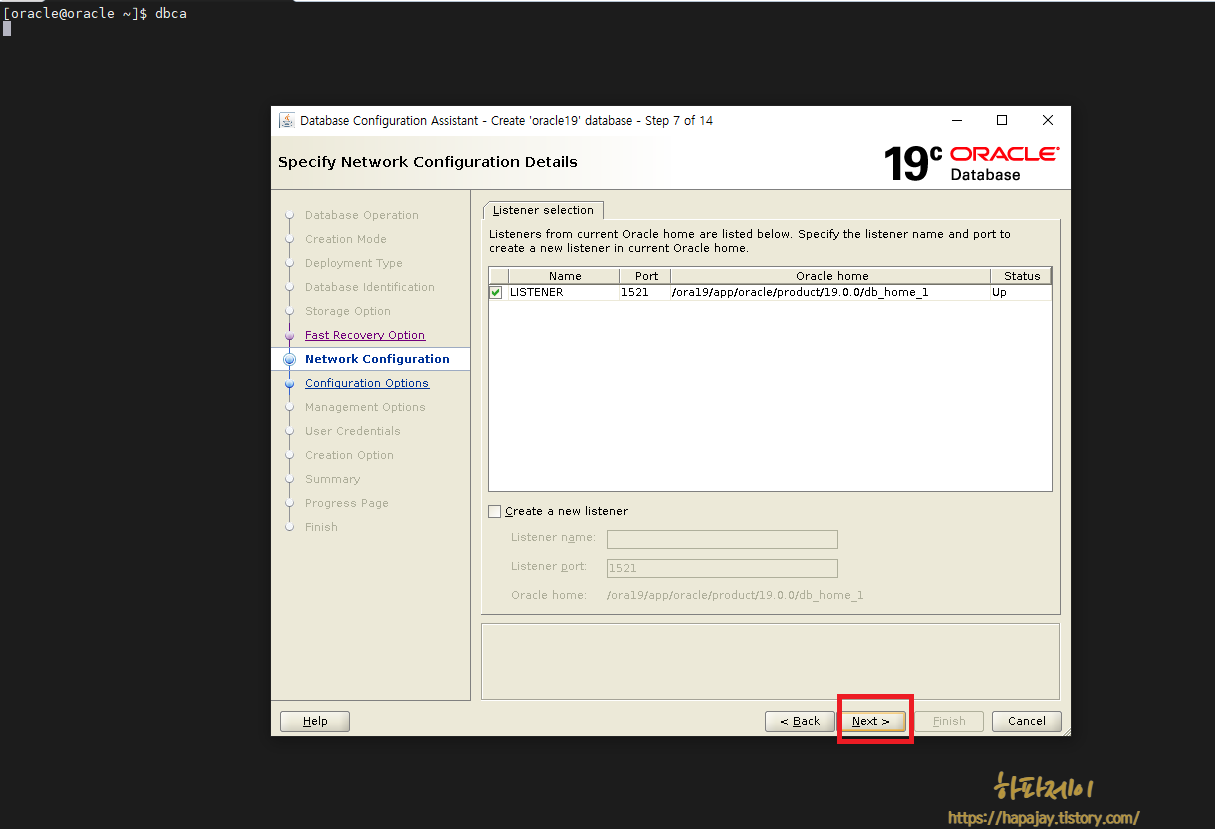The height and width of the screenshot is (829, 1215).
Task: Click the Port column header
Action: pyautogui.click(x=646, y=276)
